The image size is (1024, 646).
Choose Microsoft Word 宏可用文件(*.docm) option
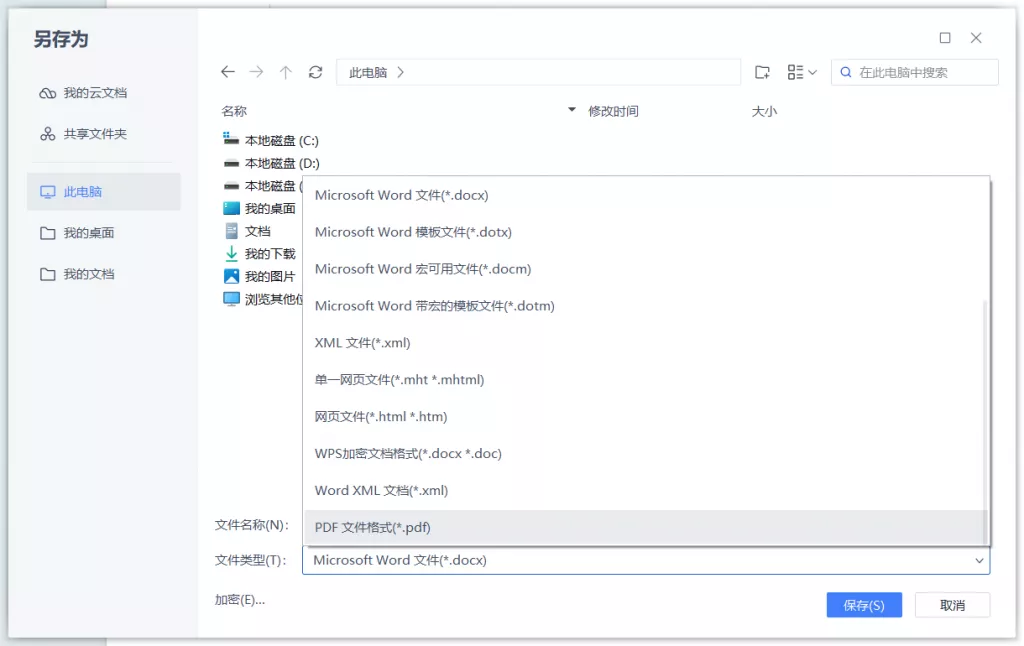[643, 269]
